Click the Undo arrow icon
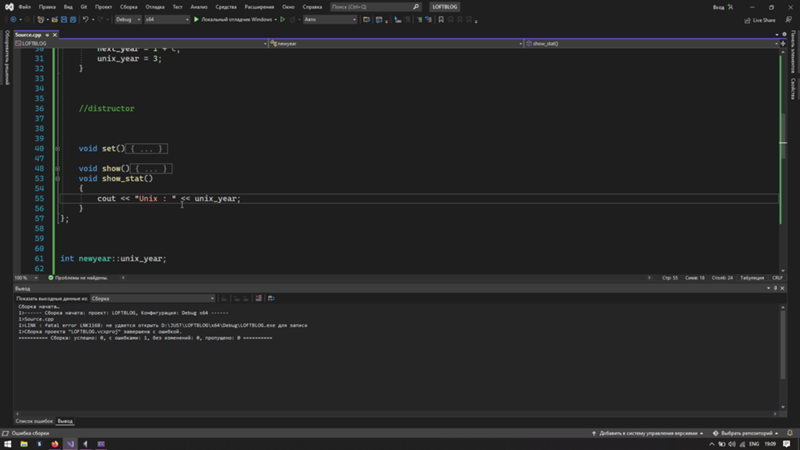Screen dimensions: 800x450 (86, 19)
